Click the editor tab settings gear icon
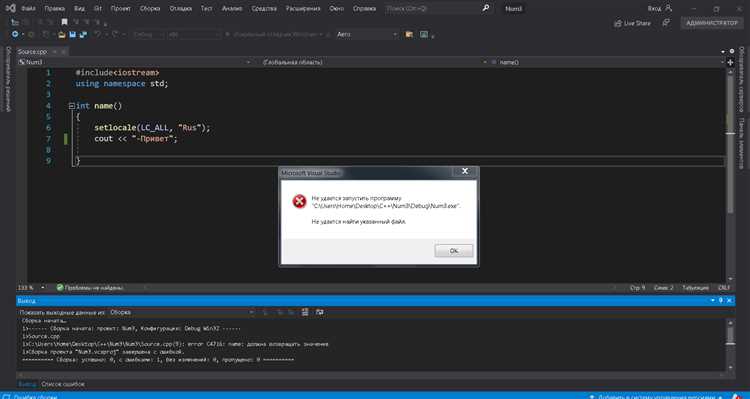 (x=731, y=51)
